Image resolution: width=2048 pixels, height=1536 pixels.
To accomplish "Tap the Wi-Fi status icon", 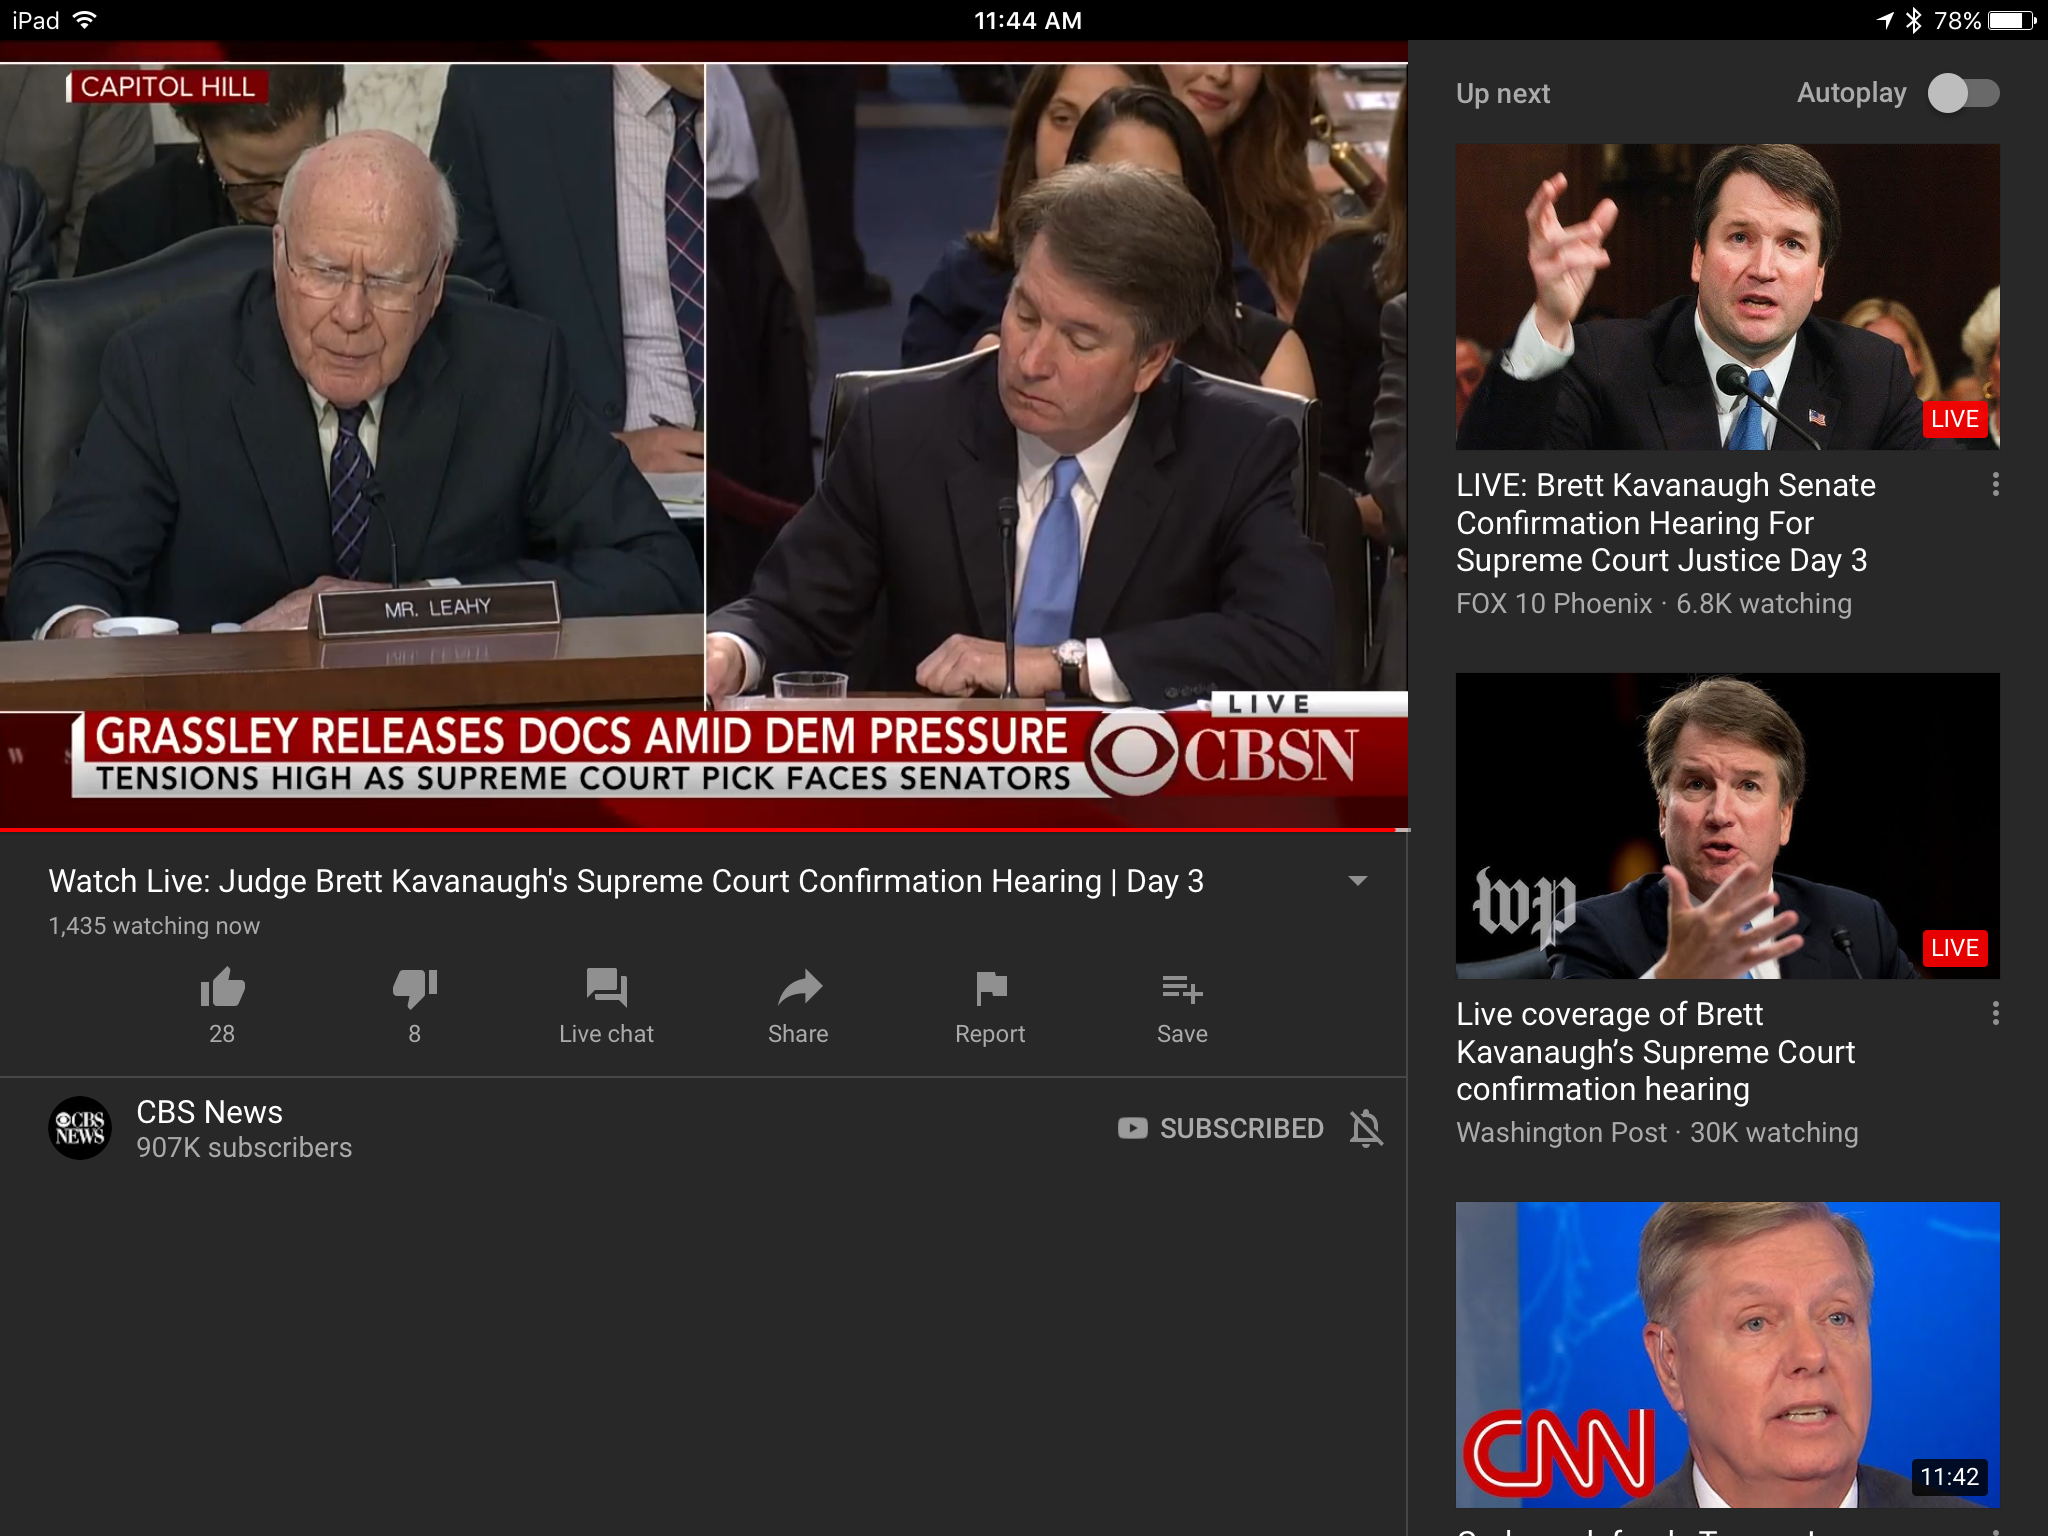I will pos(85,20).
